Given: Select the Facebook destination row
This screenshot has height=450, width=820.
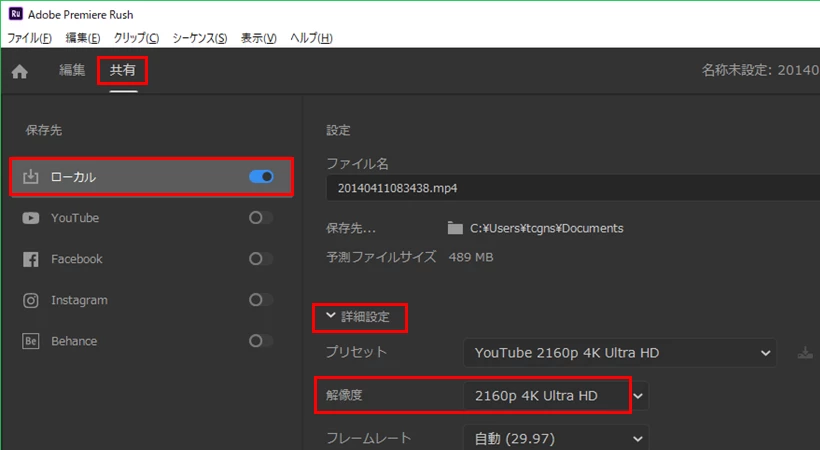Looking at the screenshot, I should (151, 259).
